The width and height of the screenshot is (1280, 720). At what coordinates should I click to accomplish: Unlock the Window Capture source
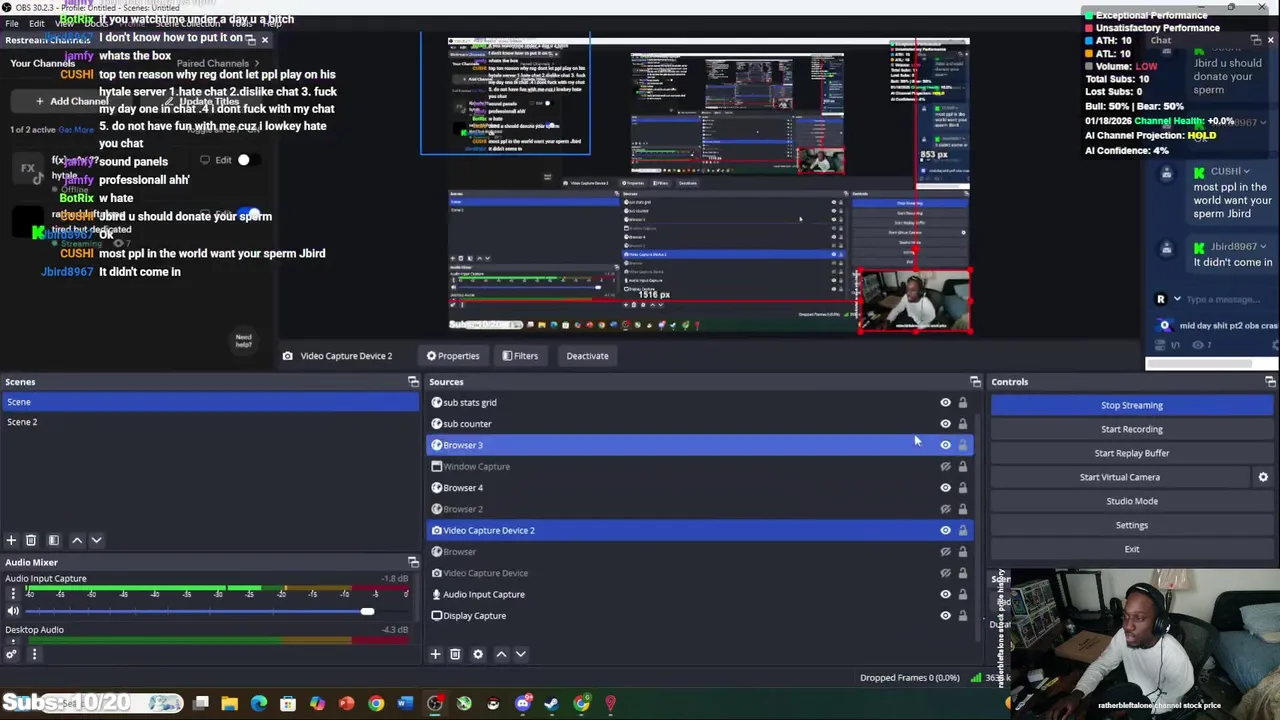963,467
